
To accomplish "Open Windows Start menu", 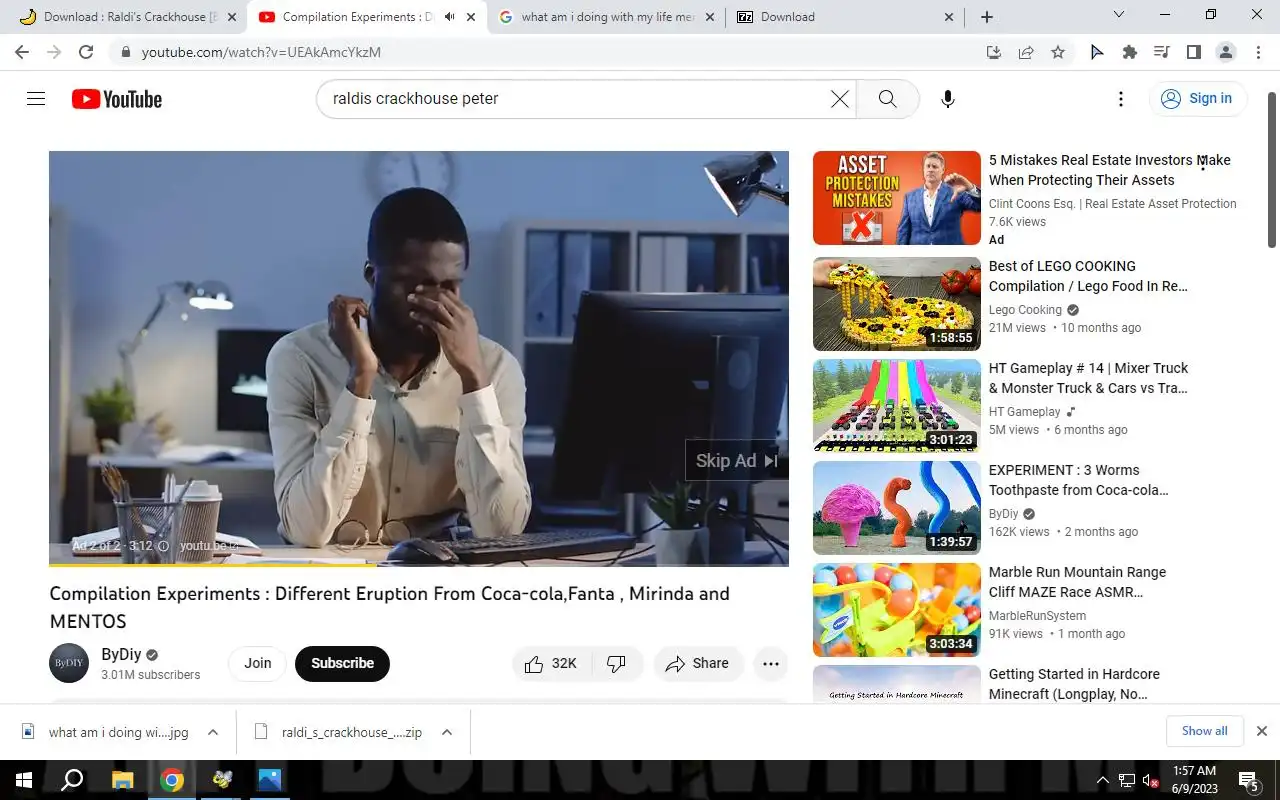I will point(24,780).
